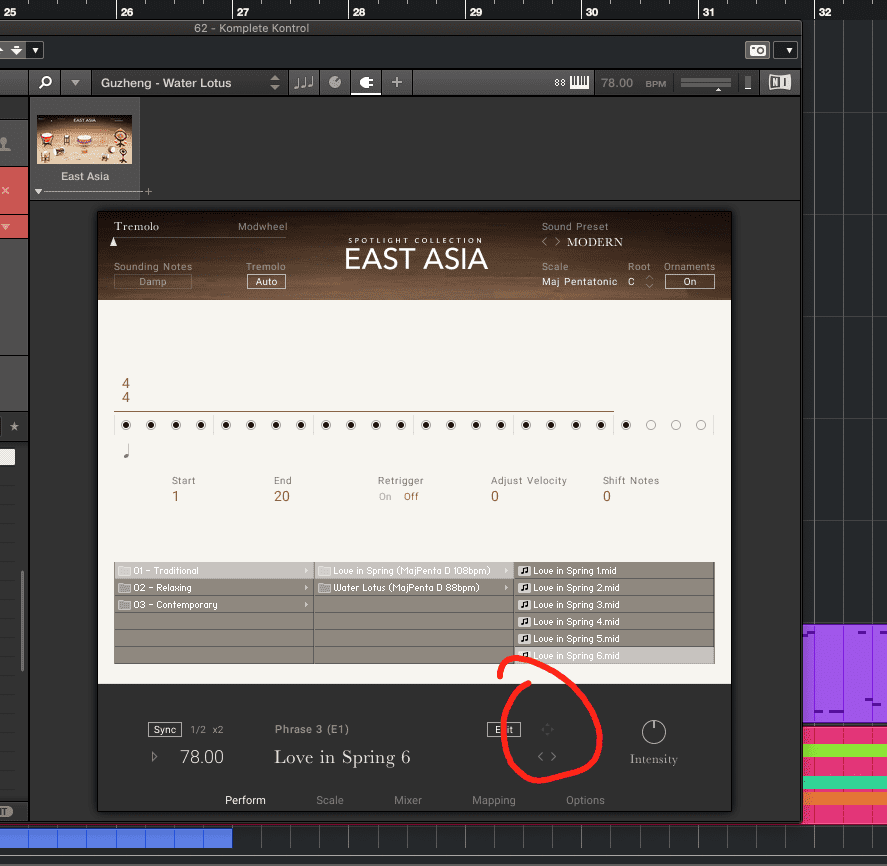Set Retrigger to Off
887x866 pixels.
click(411, 497)
